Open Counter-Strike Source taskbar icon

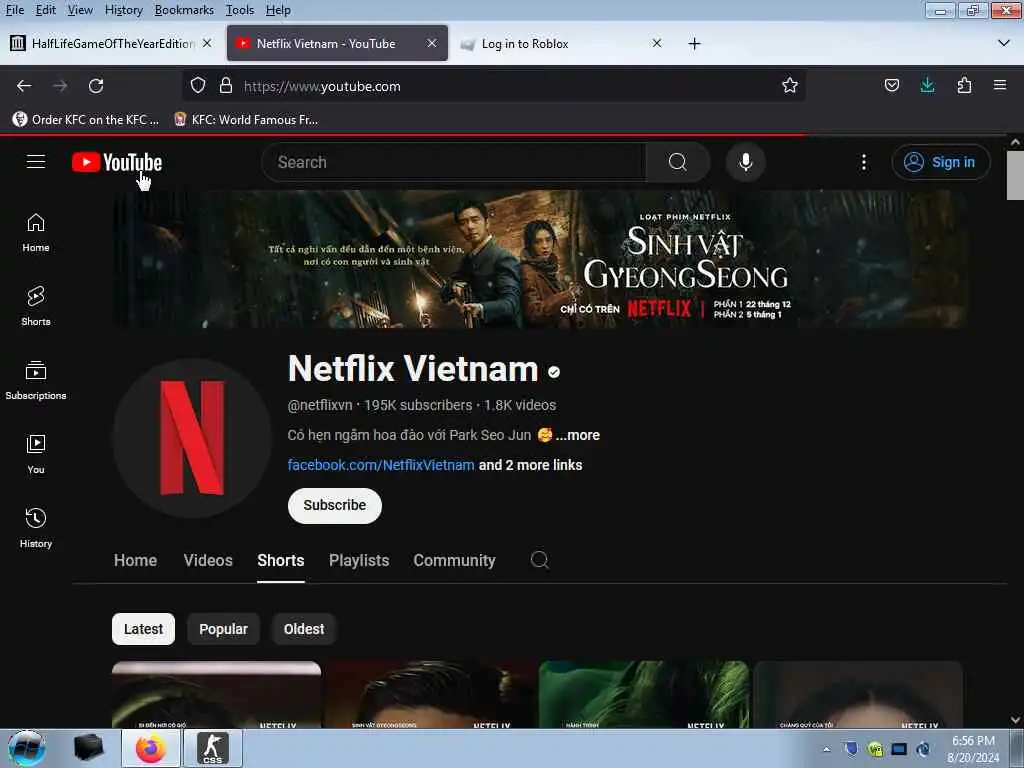pyautogui.click(x=213, y=748)
